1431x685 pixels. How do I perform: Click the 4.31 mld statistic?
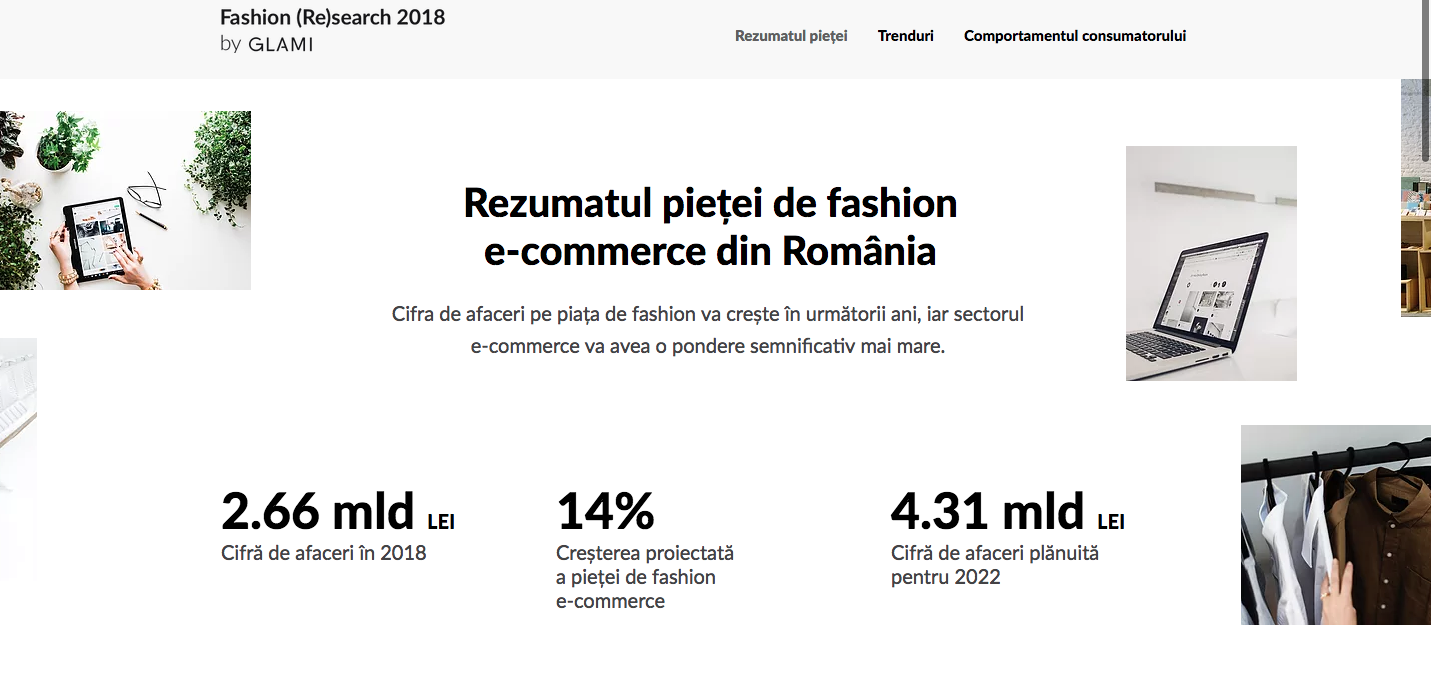(x=986, y=511)
